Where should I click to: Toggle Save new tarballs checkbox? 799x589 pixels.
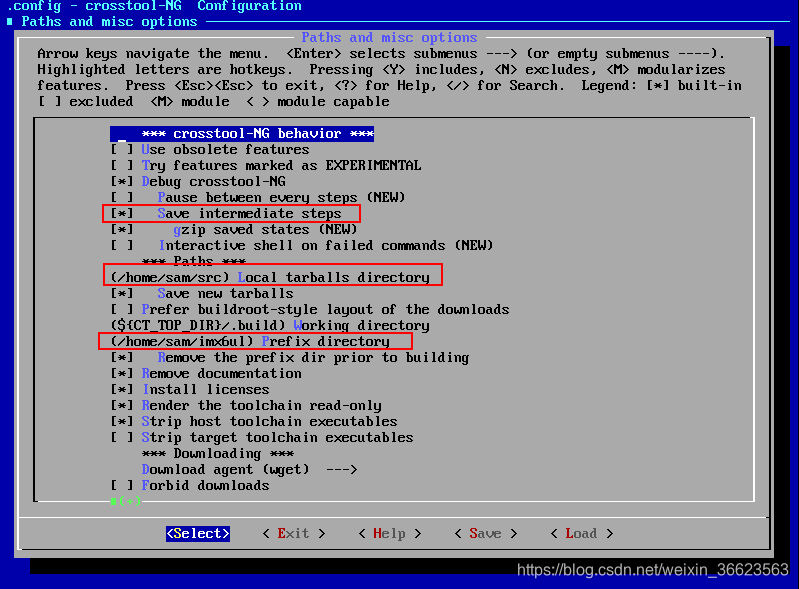[202, 293]
